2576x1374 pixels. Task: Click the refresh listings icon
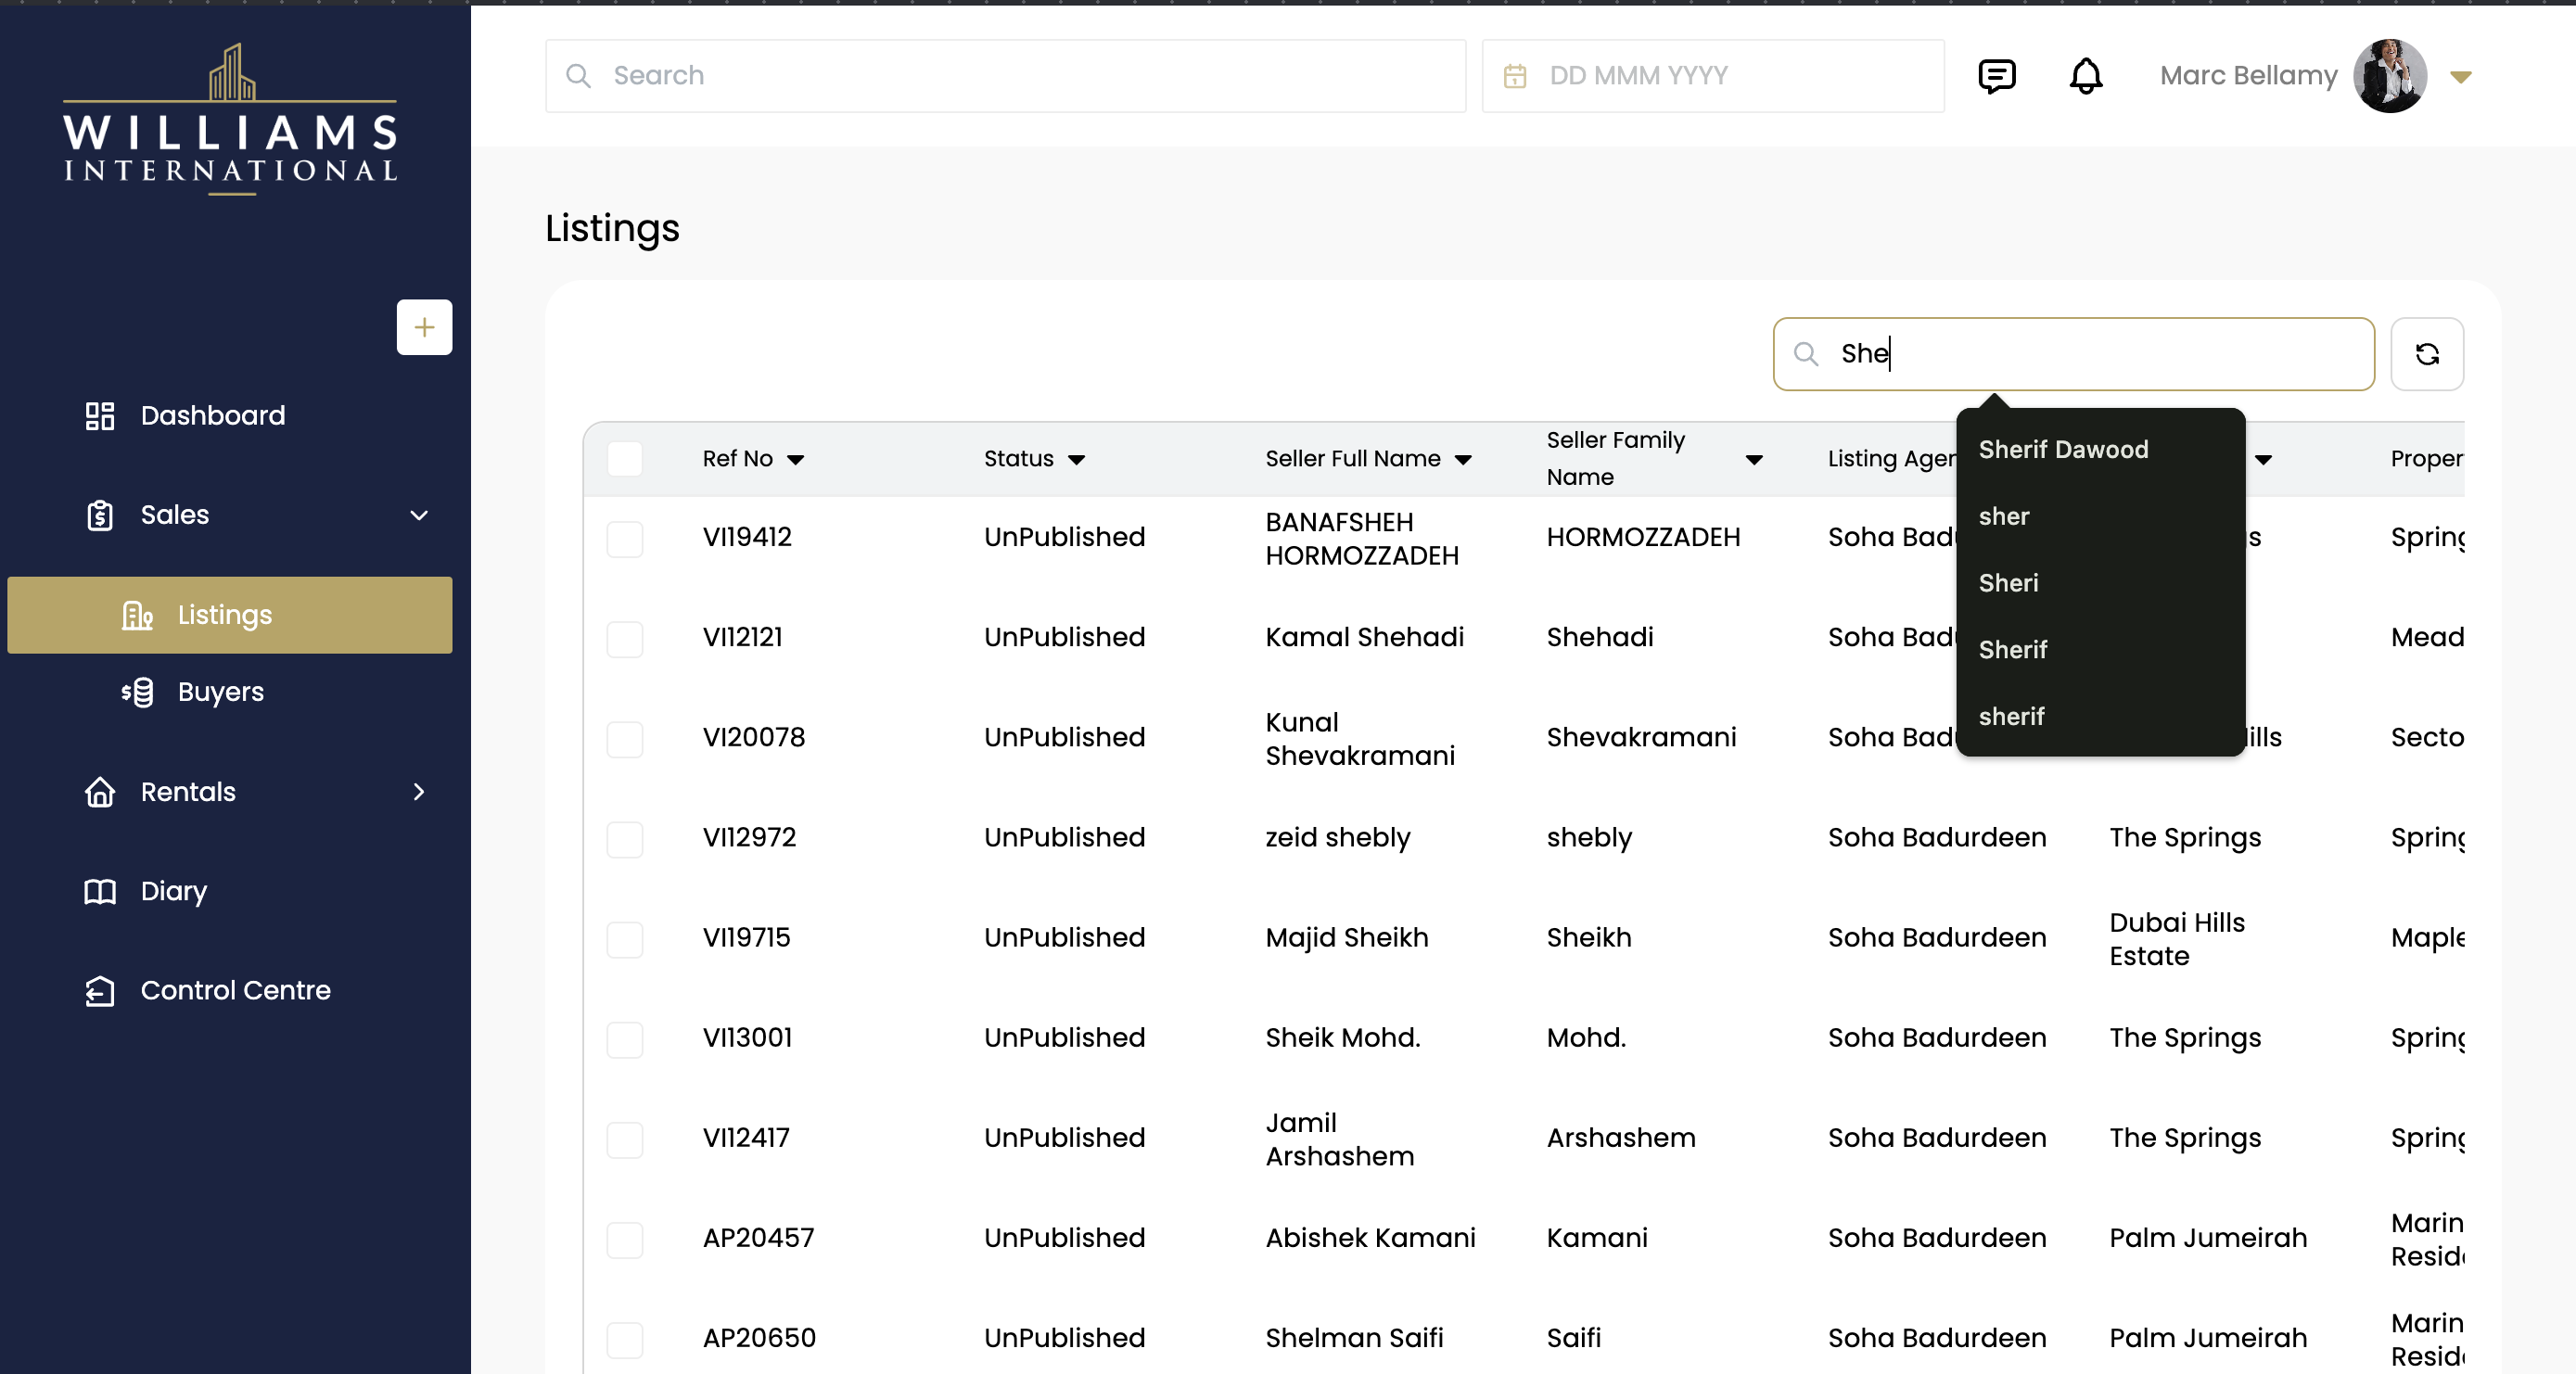click(x=2427, y=354)
